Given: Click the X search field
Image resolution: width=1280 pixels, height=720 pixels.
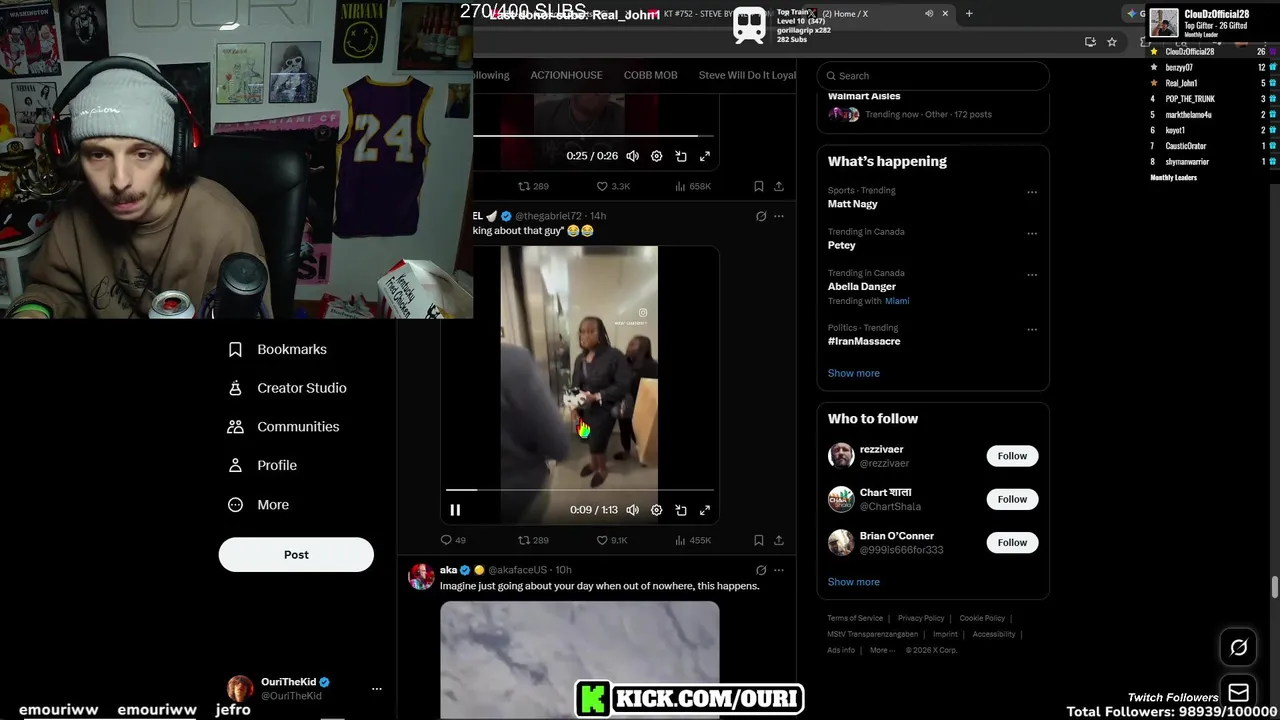Looking at the screenshot, I should pos(933,75).
